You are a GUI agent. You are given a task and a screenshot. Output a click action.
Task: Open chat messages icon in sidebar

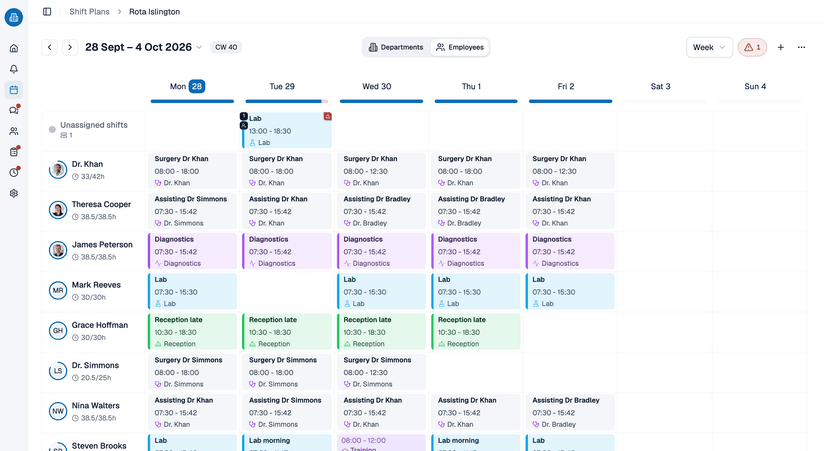(x=14, y=110)
